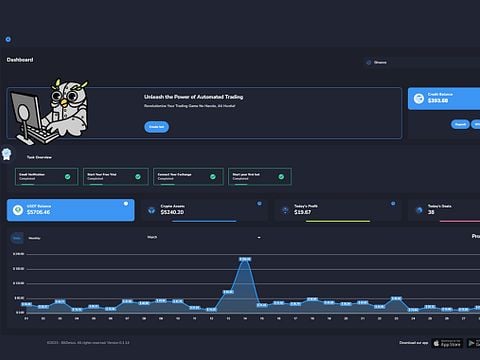Click the chart data point on day 23

[396, 298]
